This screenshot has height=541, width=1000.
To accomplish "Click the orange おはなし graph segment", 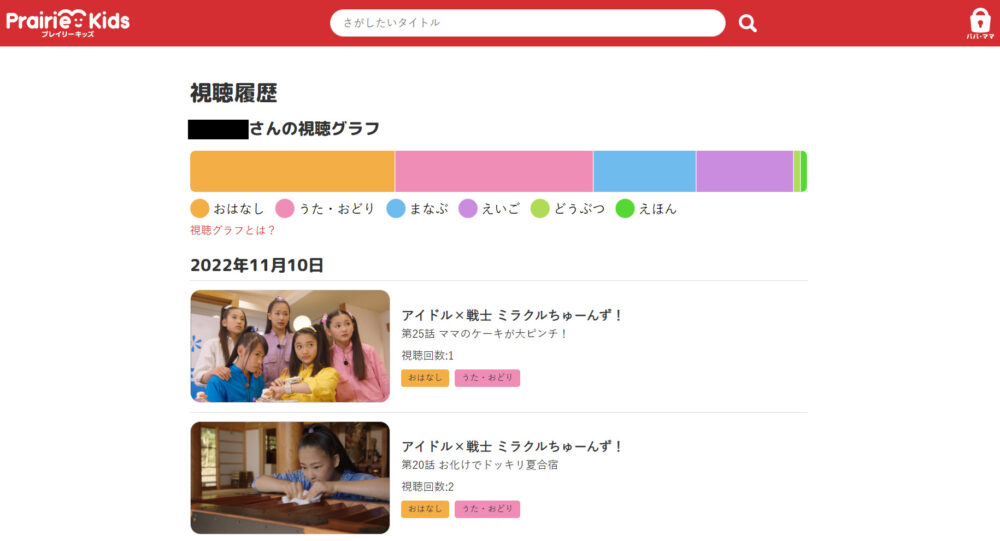I will pyautogui.click(x=292, y=171).
